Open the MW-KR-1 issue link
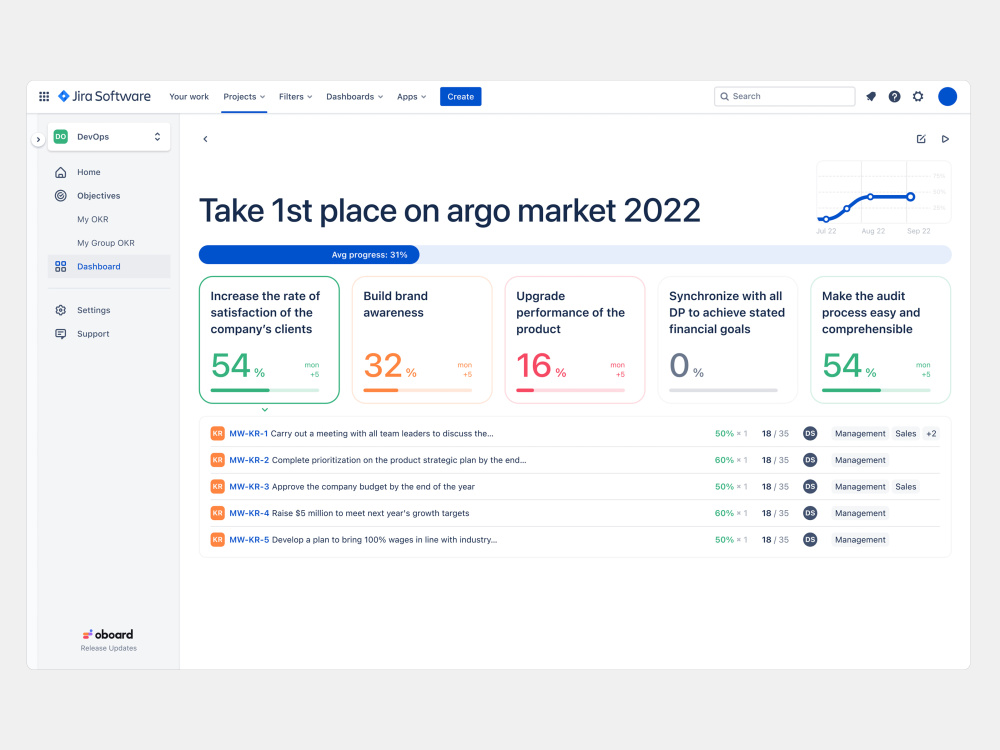The width and height of the screenshot is (1000, 750). pyautogui.click(x=248, y=434)
